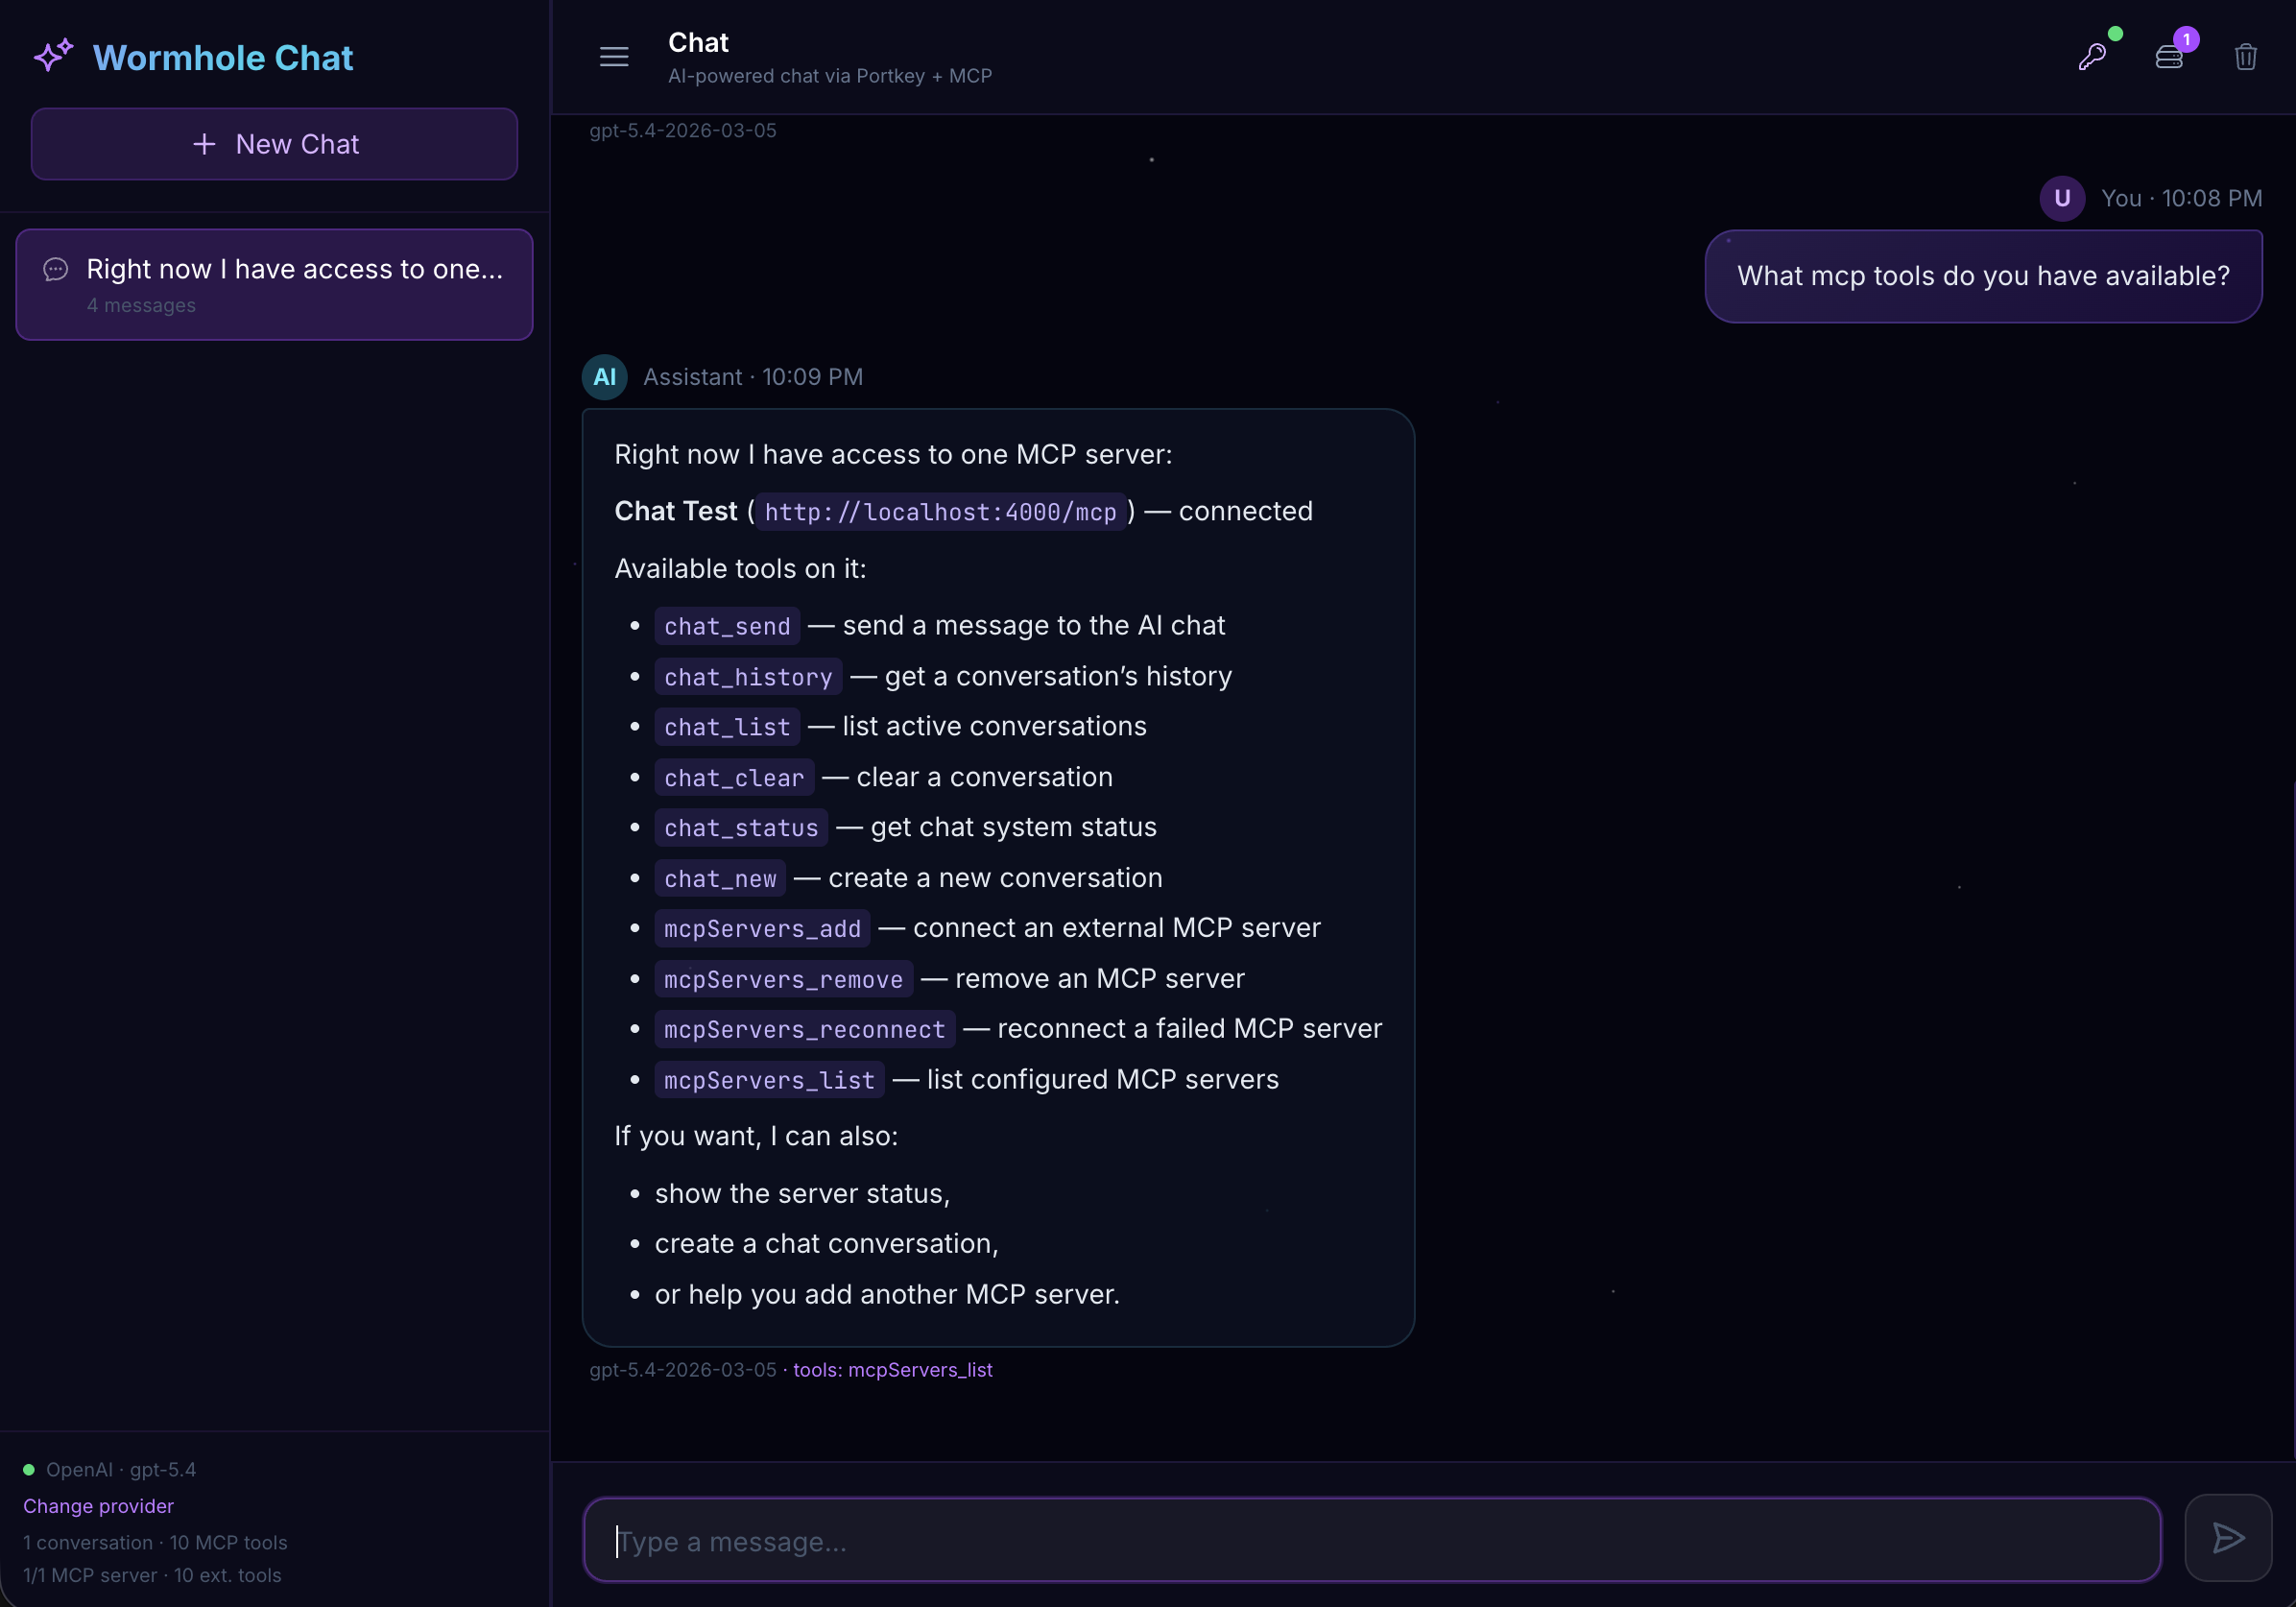Click the green OpenAI status dot
The width and height of the screenshot is (2296, 1607).
pyautogui.click(x=29, y=1469)
